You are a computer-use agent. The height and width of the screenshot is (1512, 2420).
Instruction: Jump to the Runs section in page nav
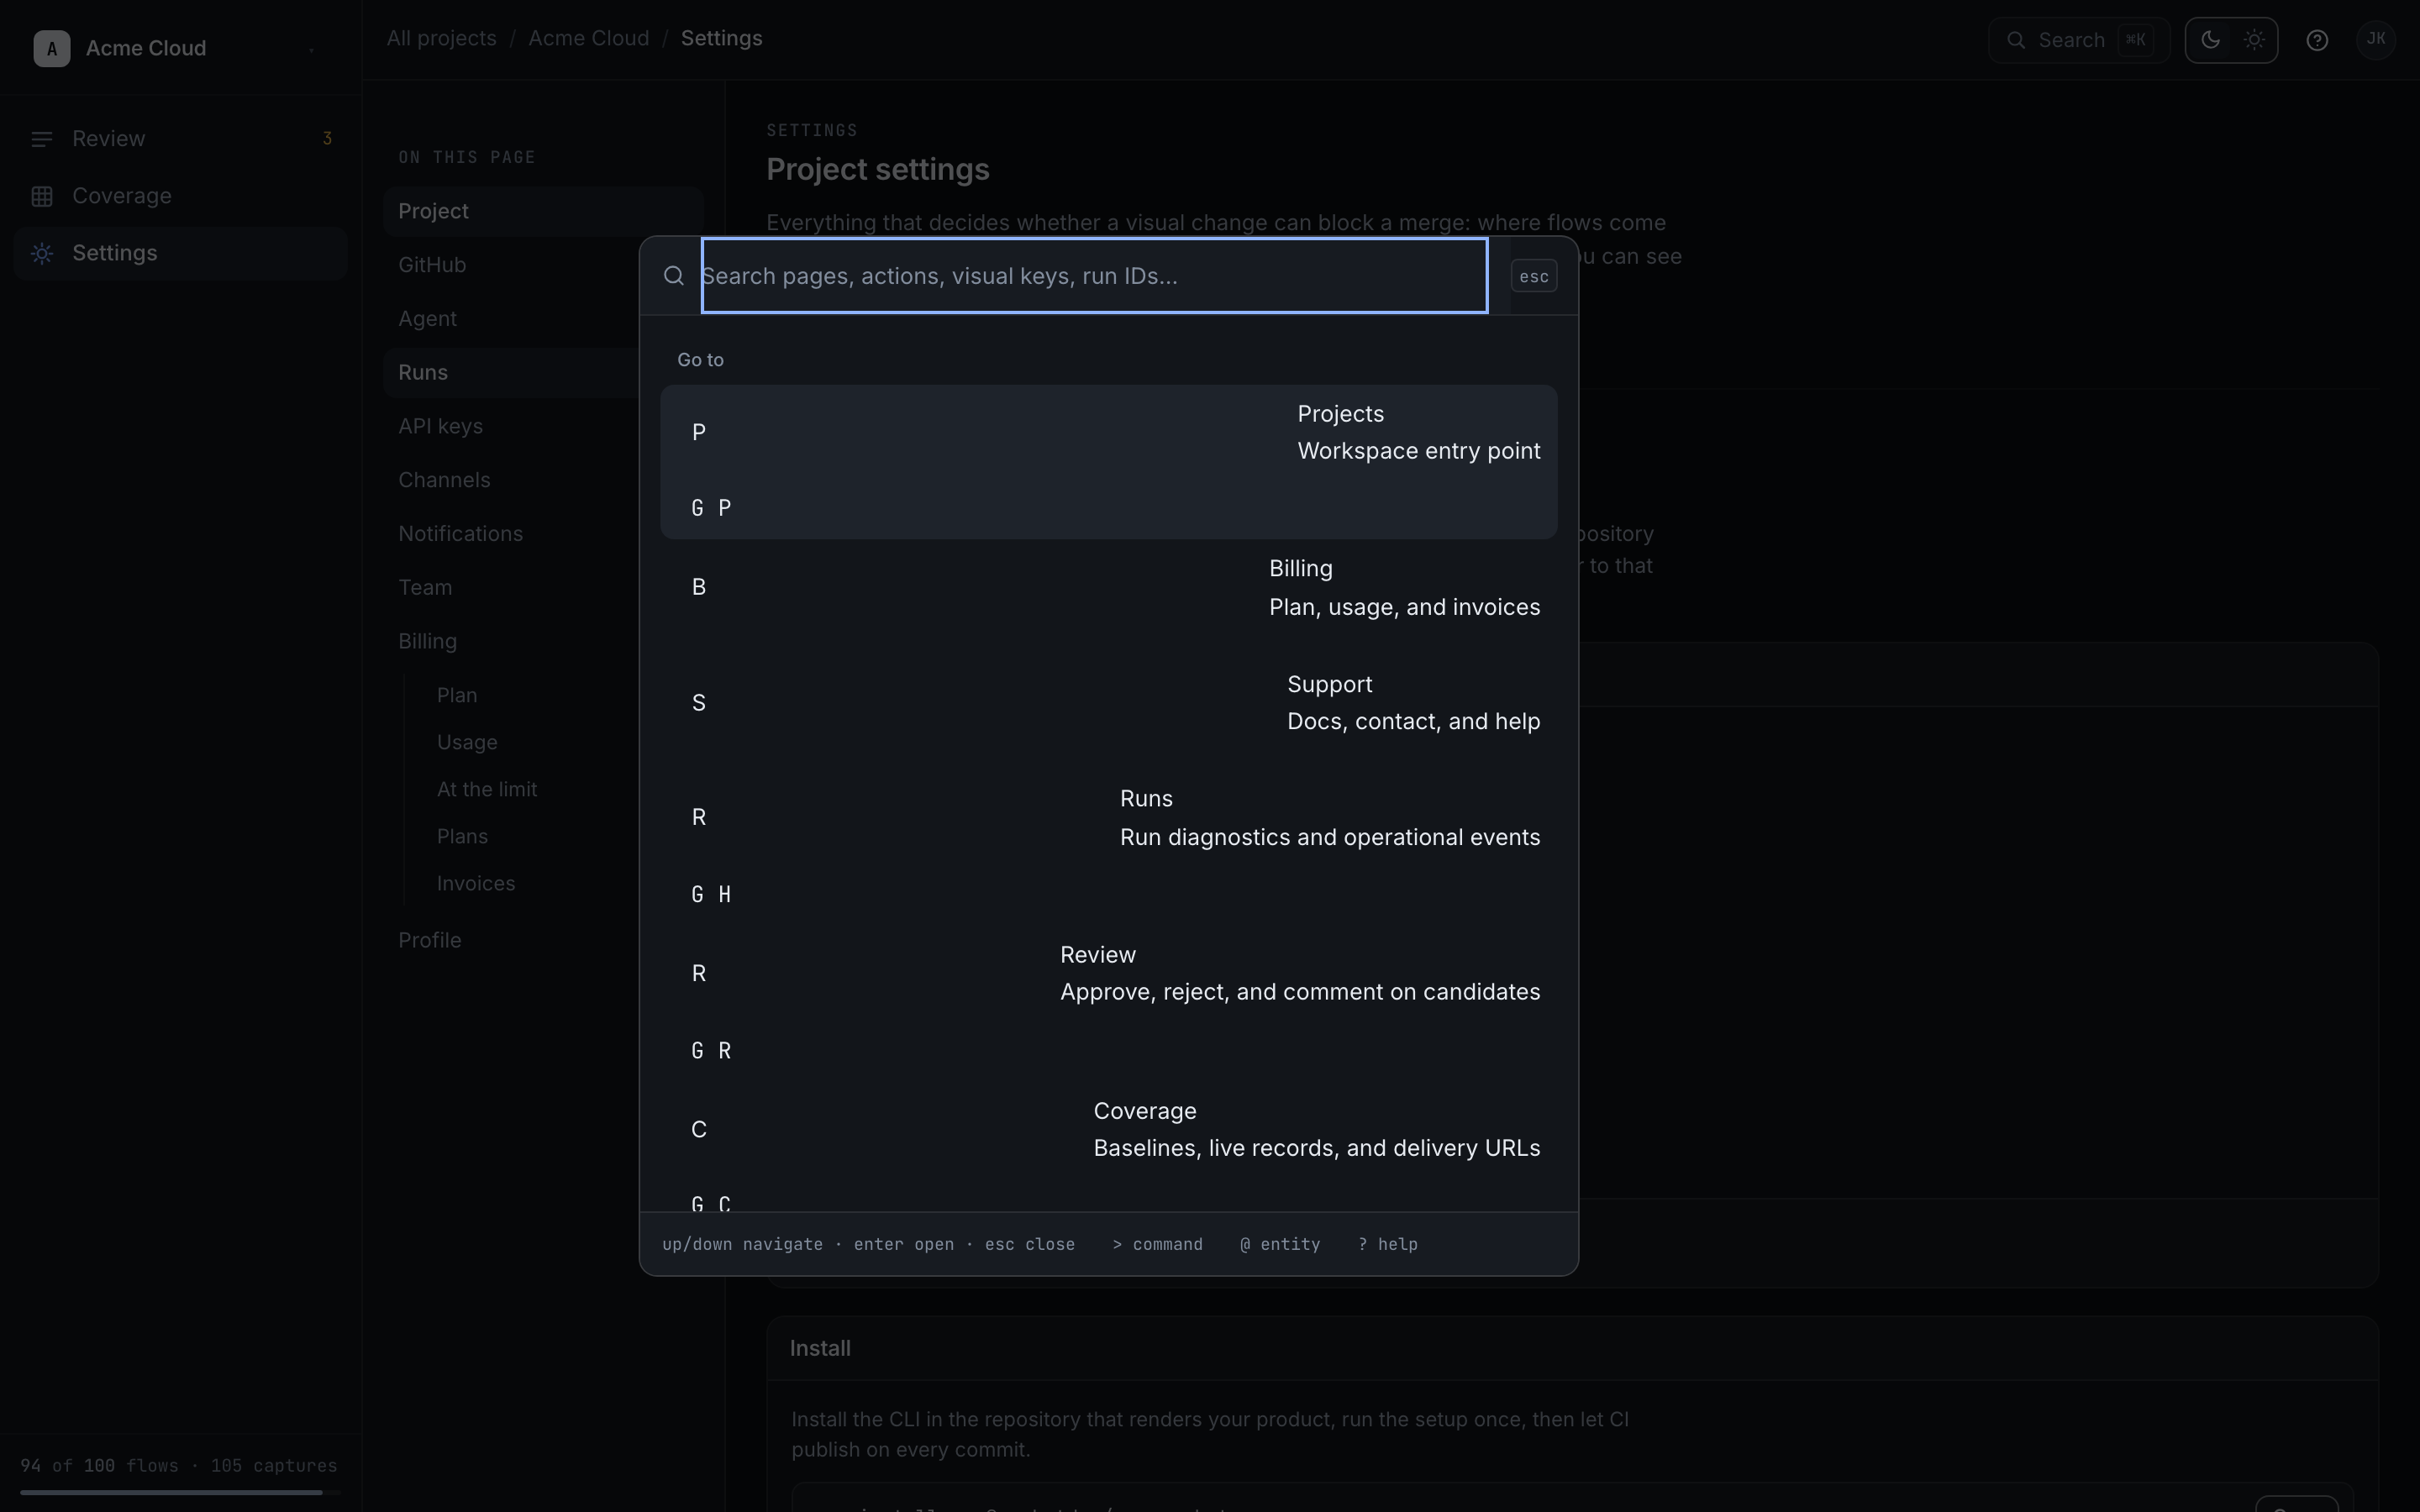510,373
